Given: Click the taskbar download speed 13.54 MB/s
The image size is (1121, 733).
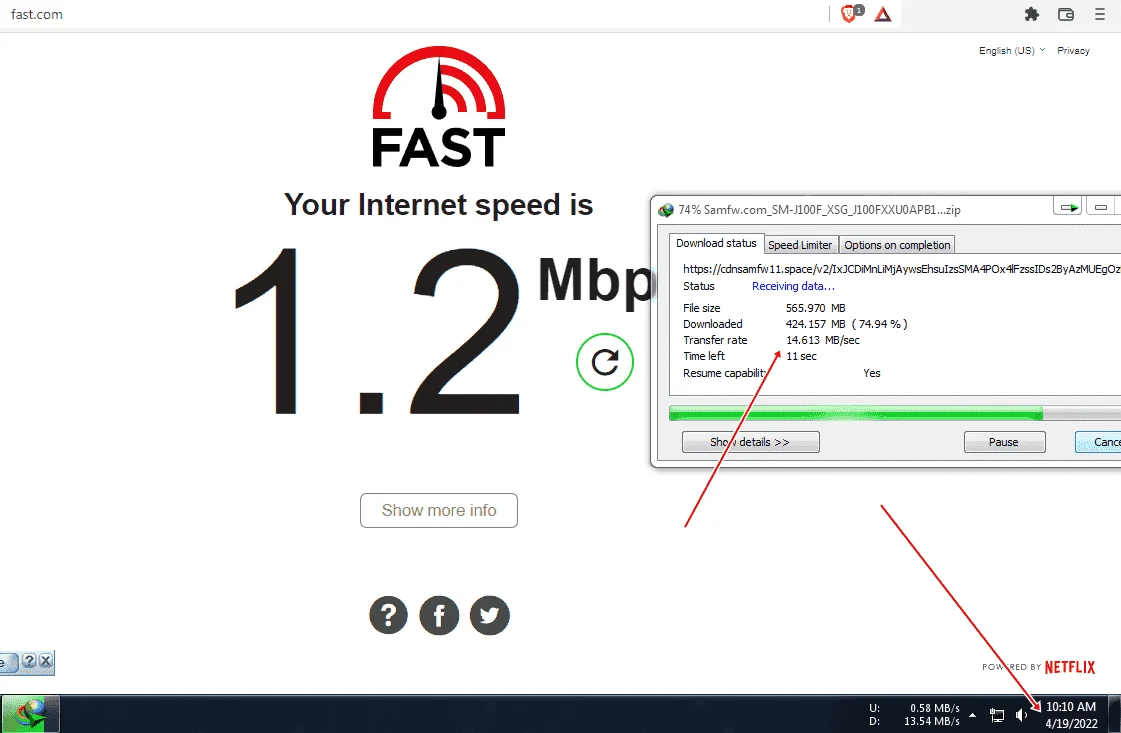Looking at the screenshot, I should [x=932, y=722].
